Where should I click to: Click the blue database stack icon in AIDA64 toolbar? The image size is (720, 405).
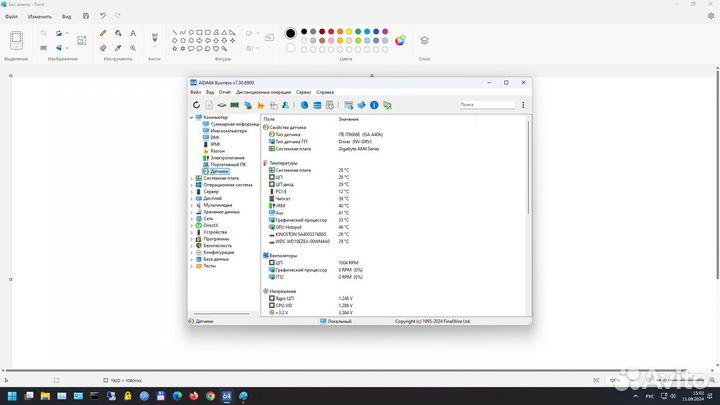click(317, 105)
